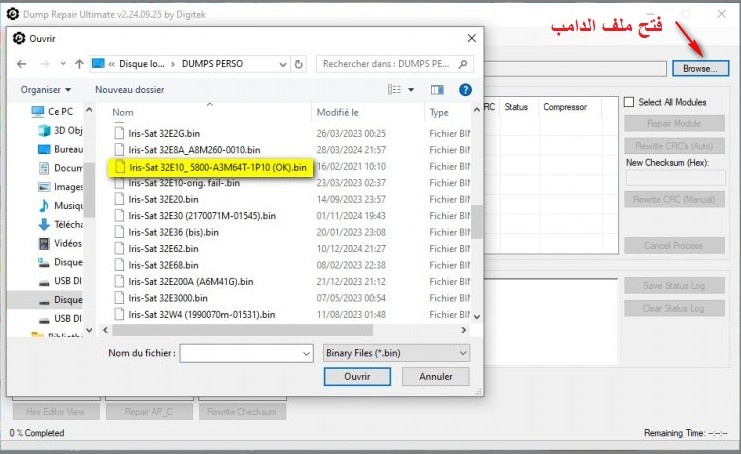Expand the address path dropdown chevron

pos(283,64)
